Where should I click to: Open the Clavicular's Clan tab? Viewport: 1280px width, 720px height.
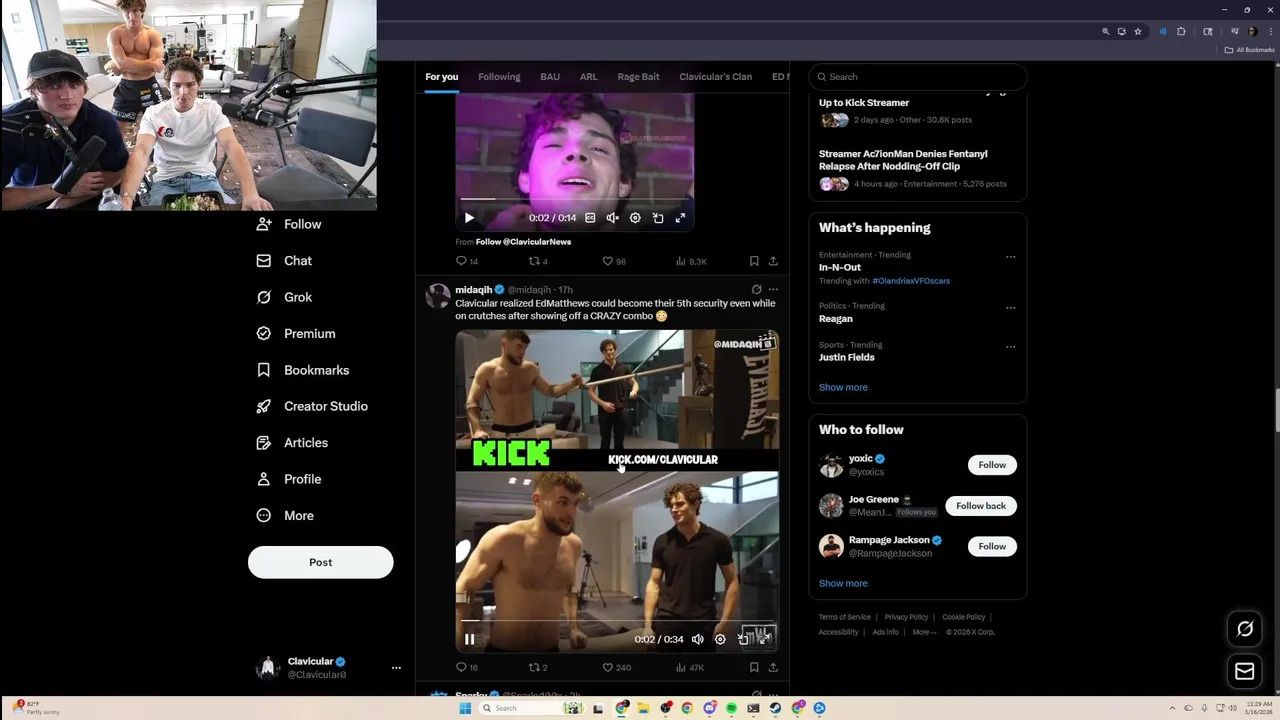[x=715, y=77]
